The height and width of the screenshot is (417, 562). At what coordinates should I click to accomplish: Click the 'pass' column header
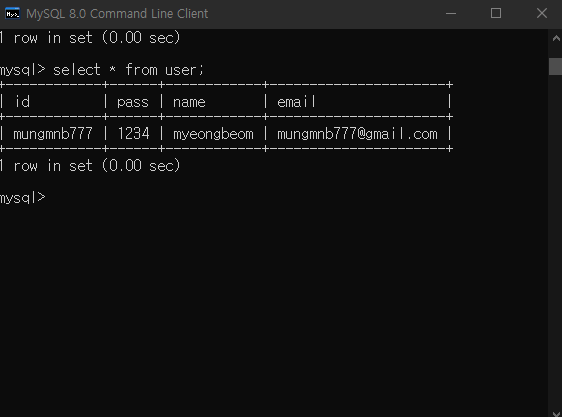[133, 102]
